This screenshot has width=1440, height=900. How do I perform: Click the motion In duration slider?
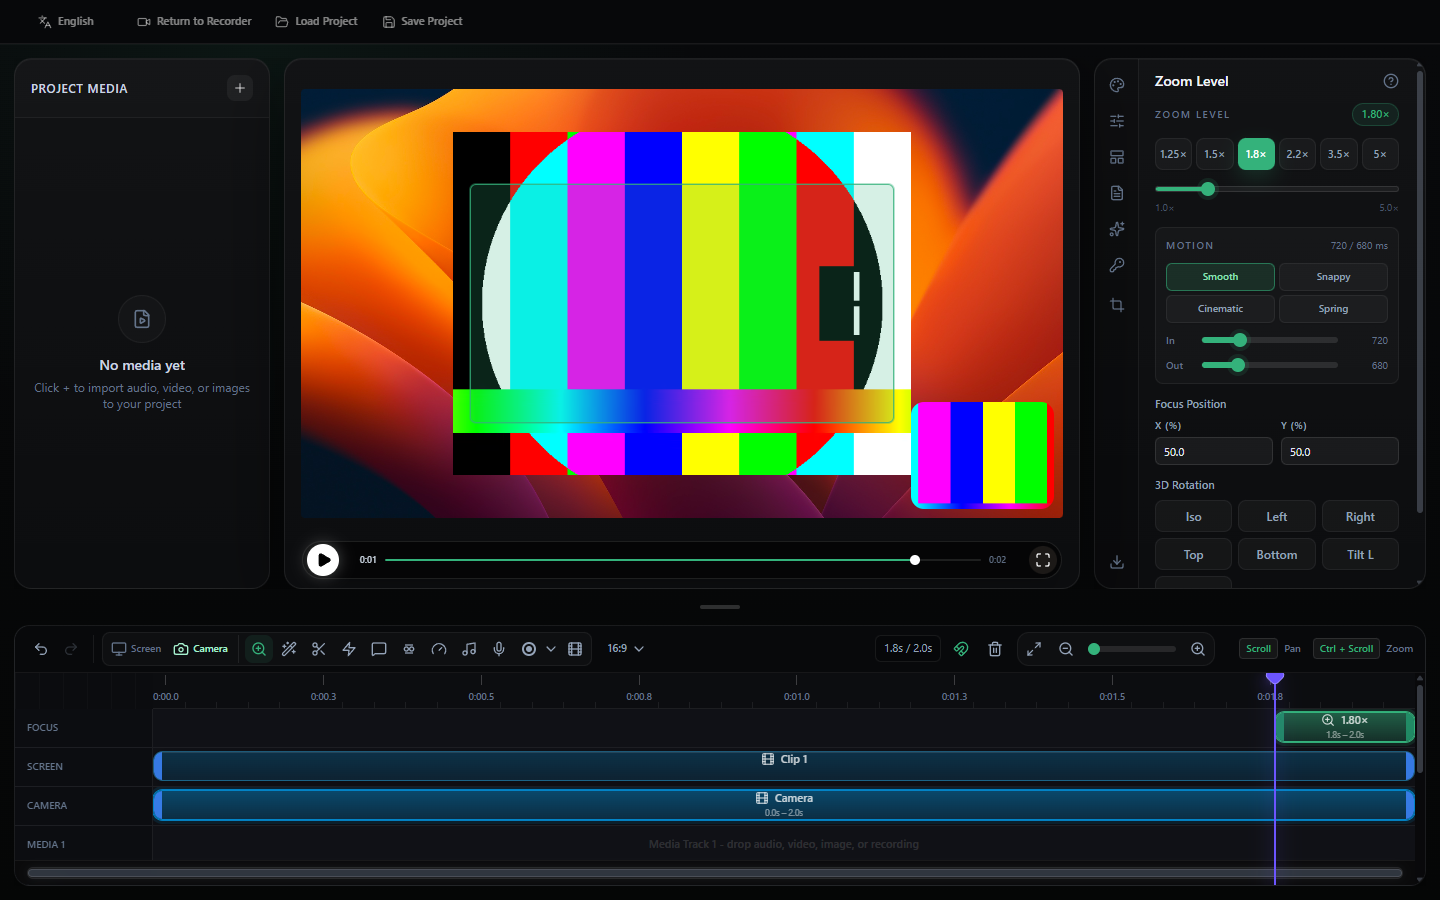(x=1269, y=340)
